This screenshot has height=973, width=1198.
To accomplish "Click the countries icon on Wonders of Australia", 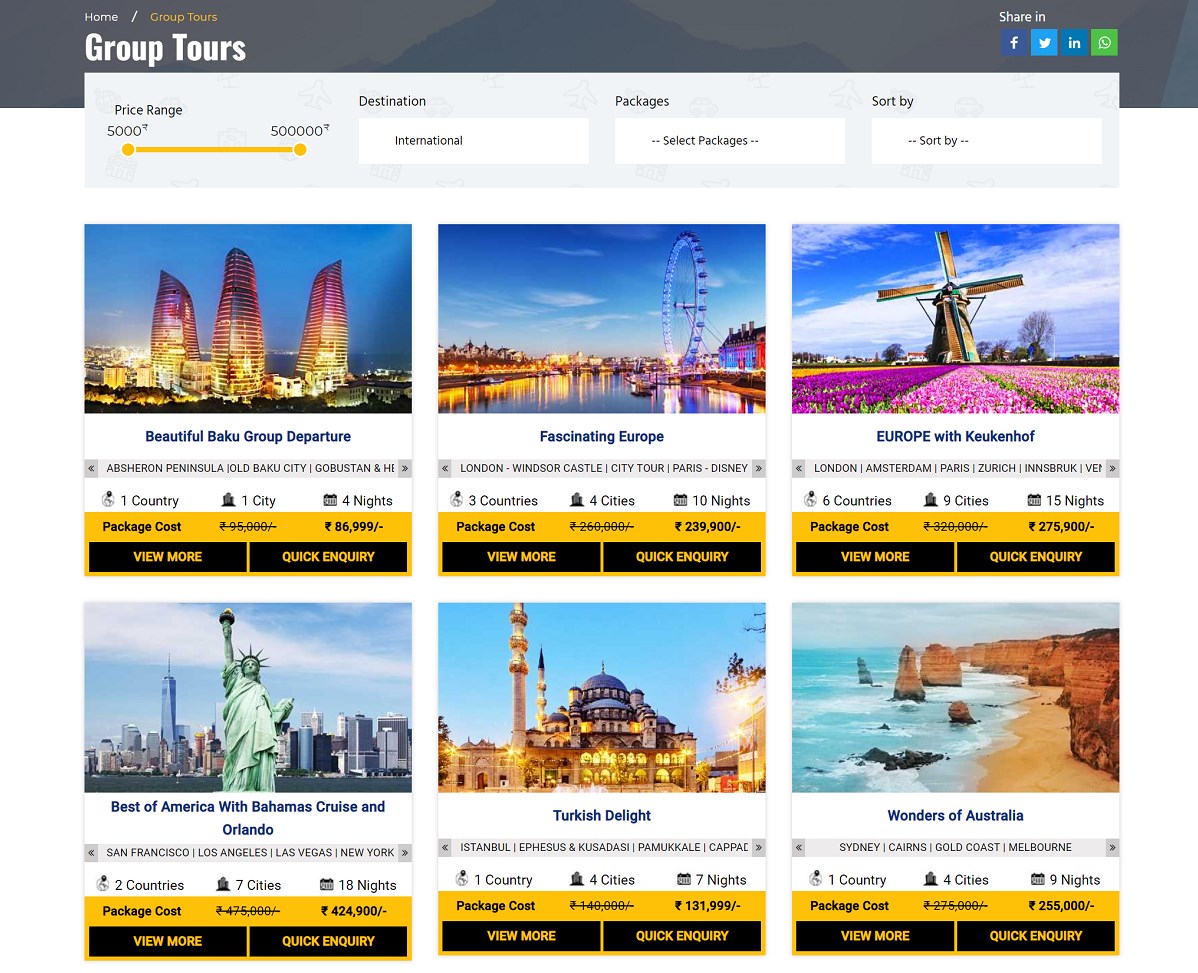I will [815, 879].
